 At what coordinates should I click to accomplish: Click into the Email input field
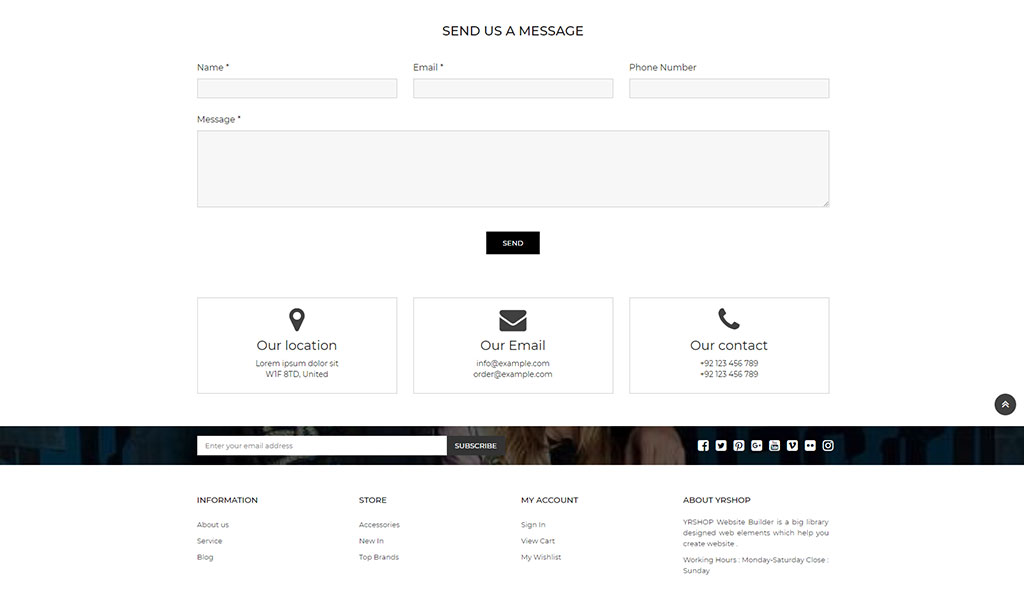513,89
